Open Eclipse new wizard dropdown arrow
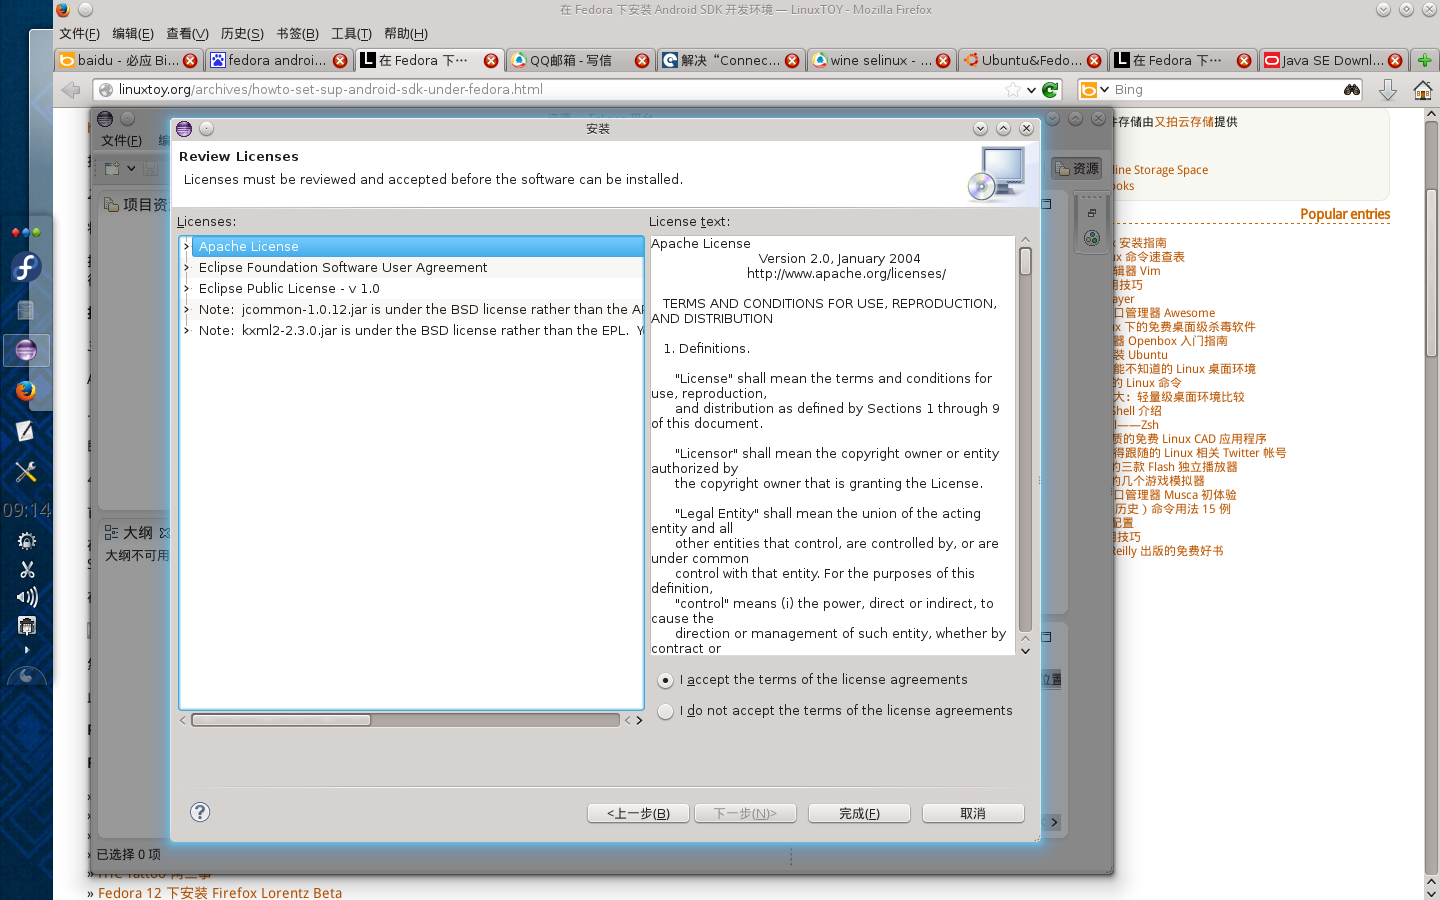This screenshot has height=900, width=1440. [x=130, y=169]
